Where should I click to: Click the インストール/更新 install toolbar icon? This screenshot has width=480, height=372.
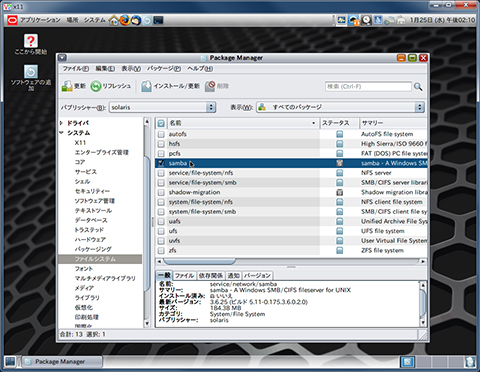point(146,86)
